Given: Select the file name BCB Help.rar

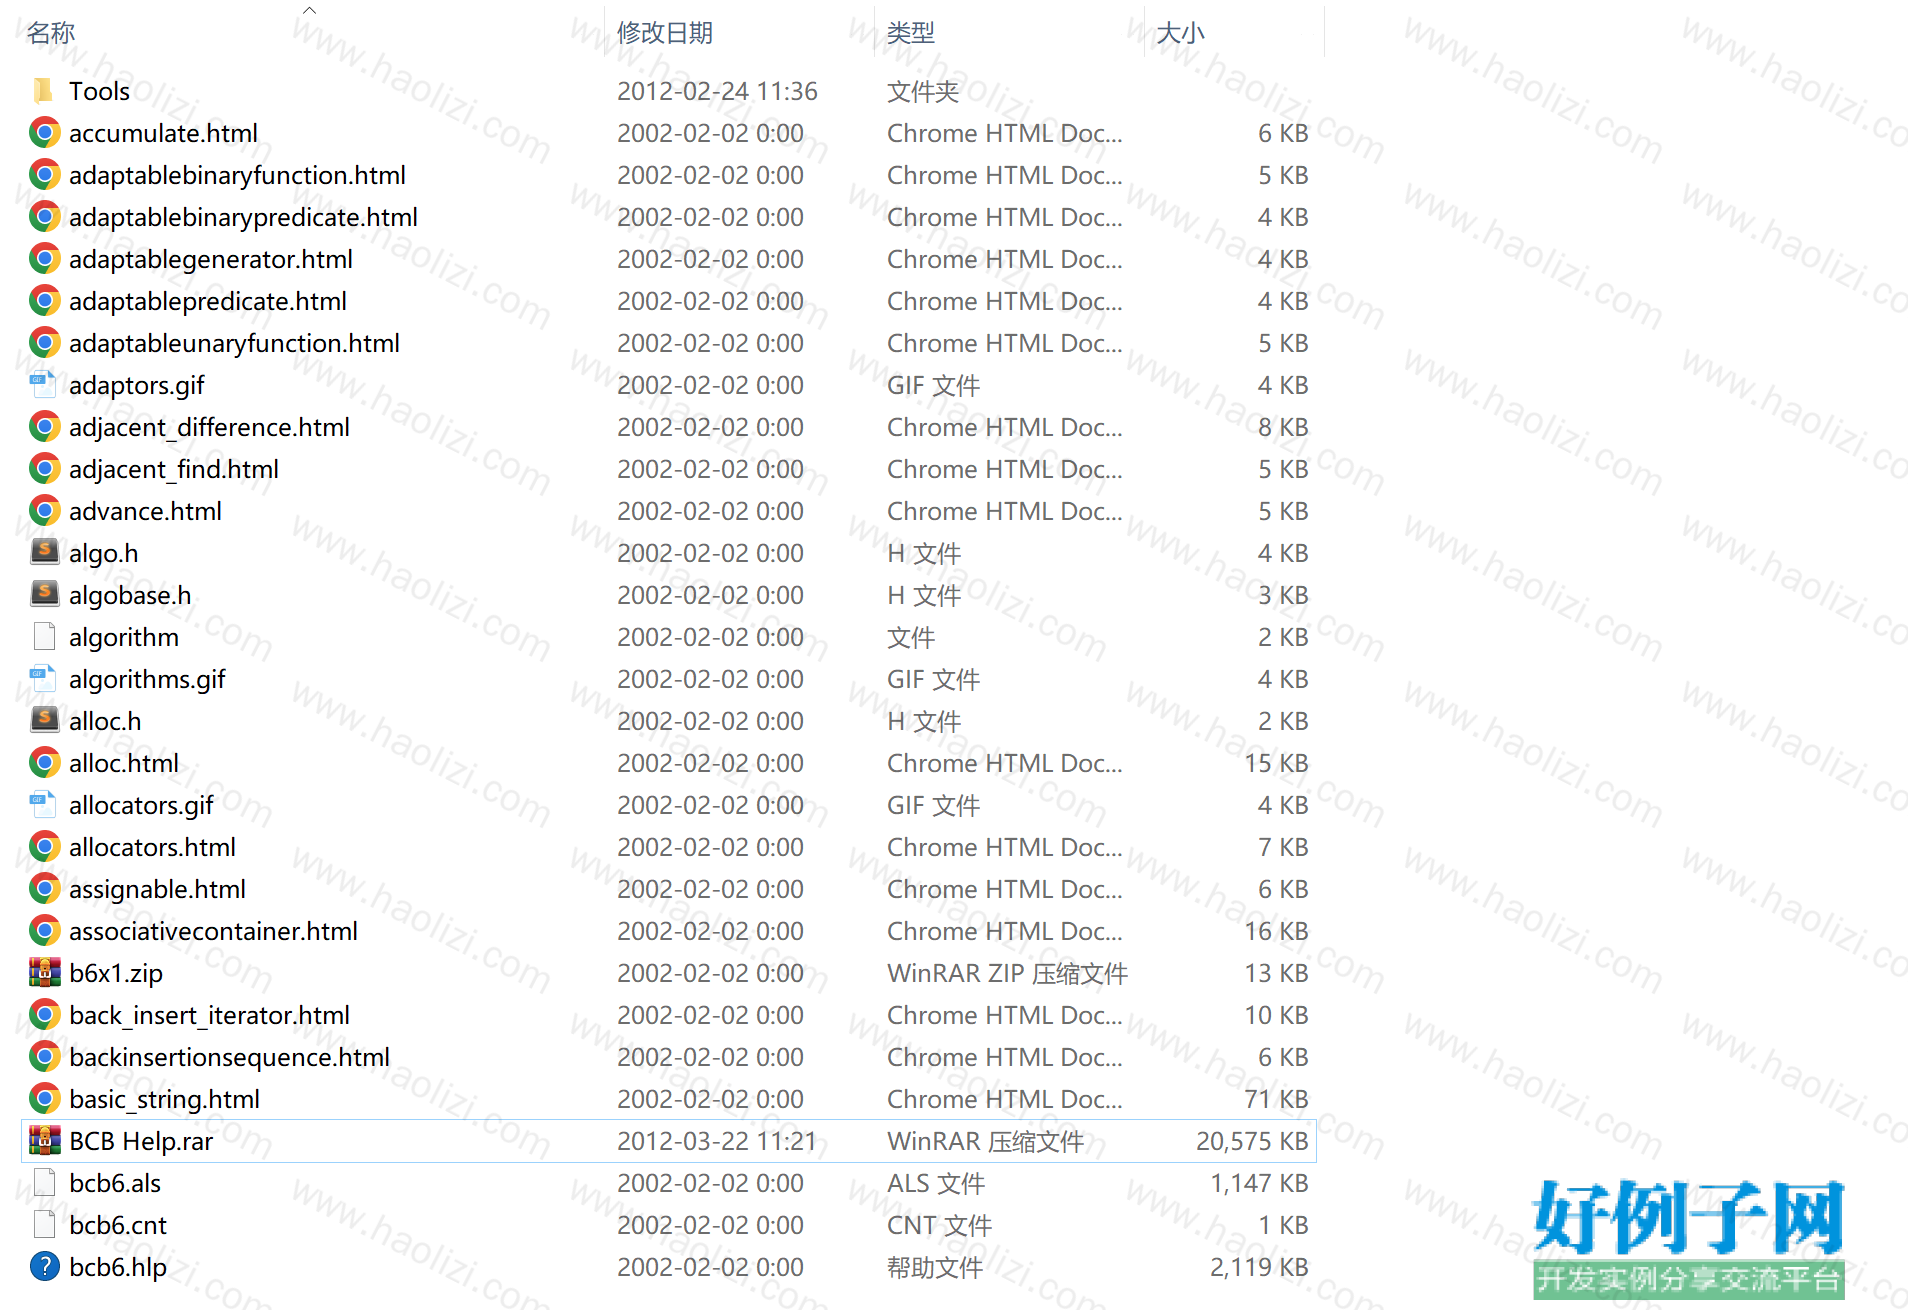Looking at the screenshot, I should coord(141,1141).
